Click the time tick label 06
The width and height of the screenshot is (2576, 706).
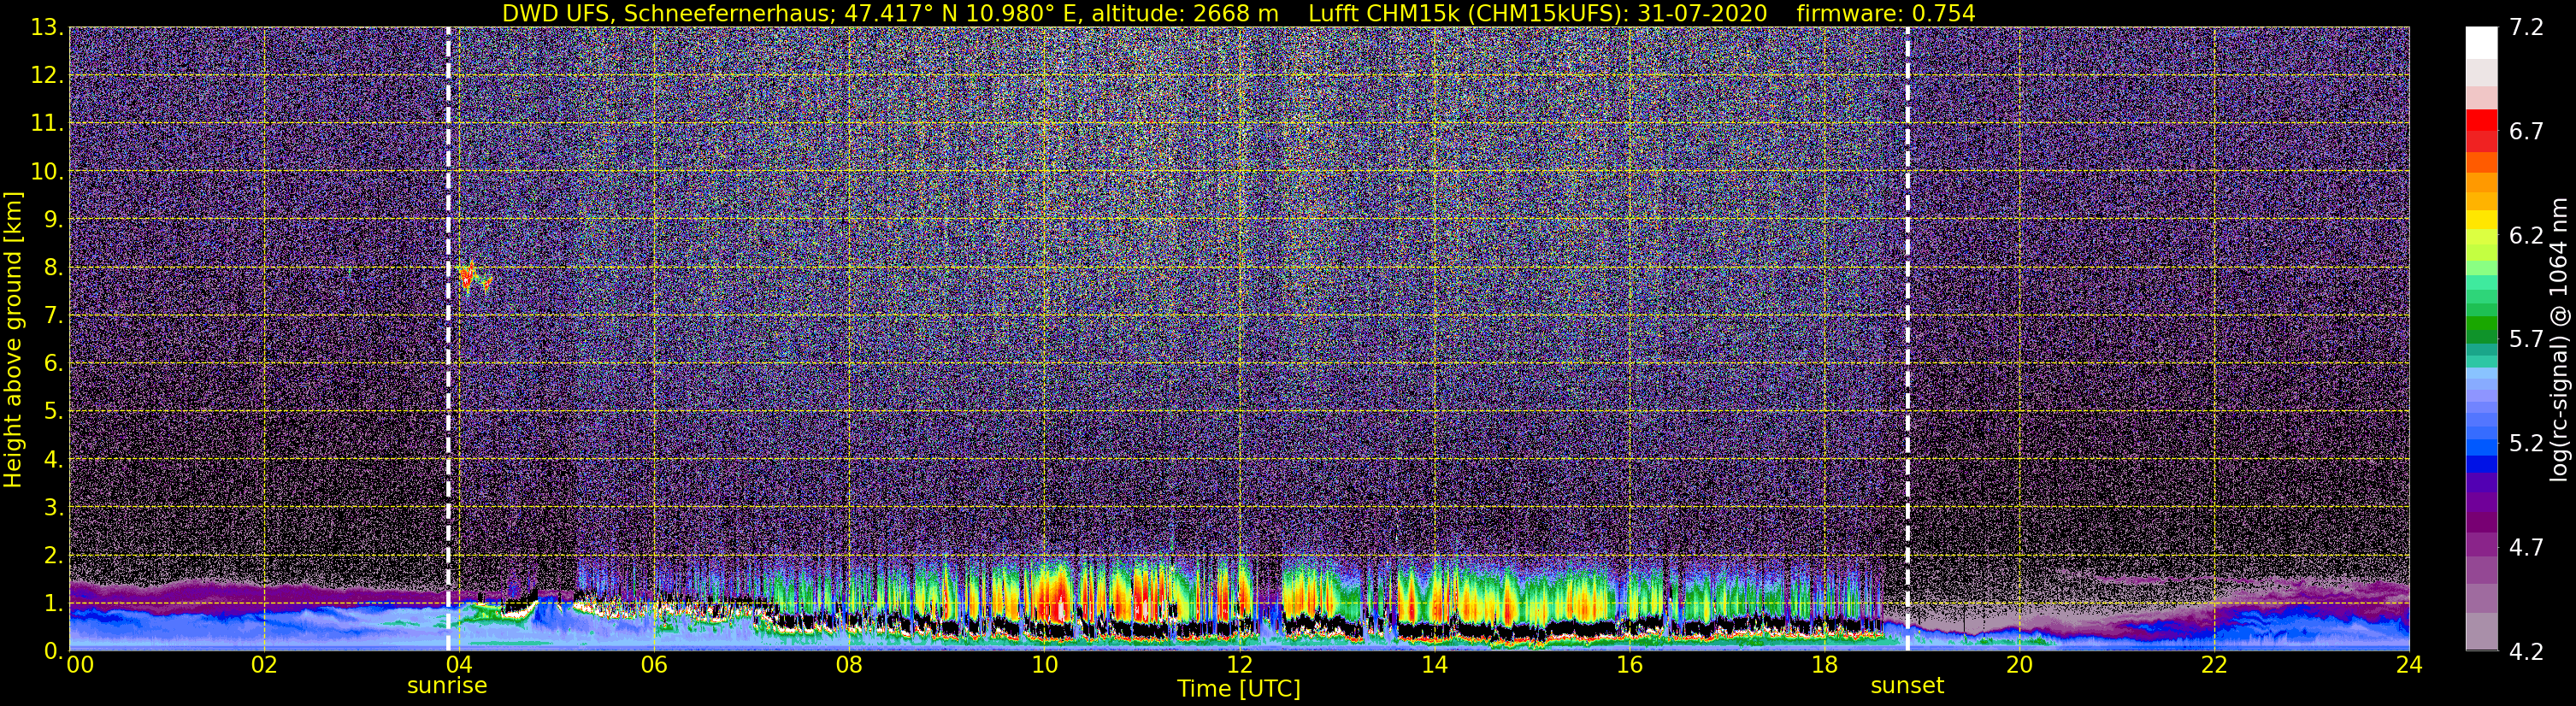point(653,666)
